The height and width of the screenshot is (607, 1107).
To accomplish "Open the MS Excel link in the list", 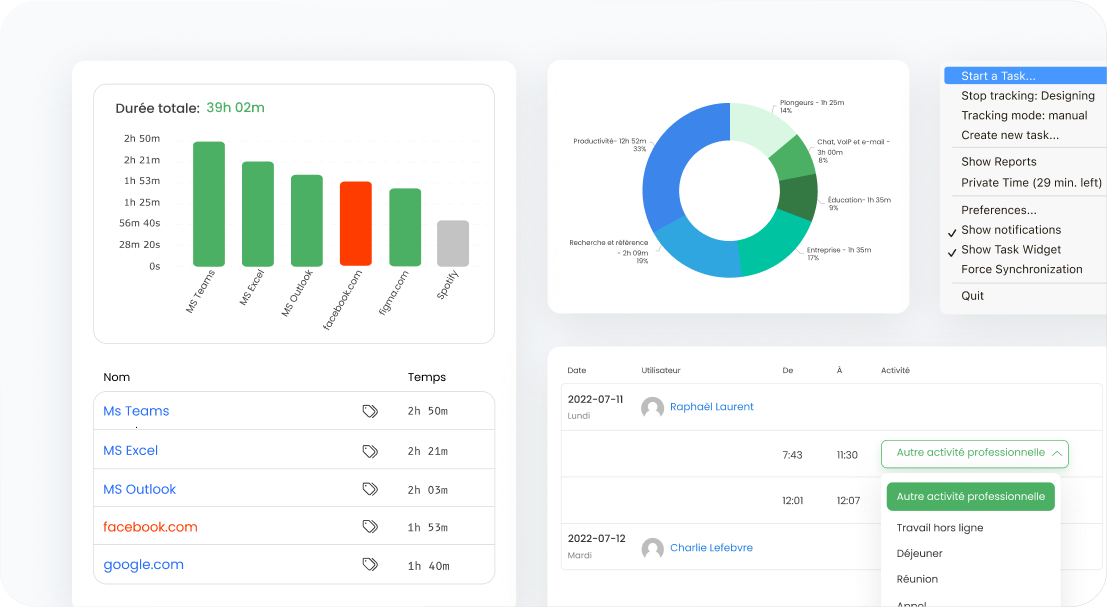I will tap(131, 450).
